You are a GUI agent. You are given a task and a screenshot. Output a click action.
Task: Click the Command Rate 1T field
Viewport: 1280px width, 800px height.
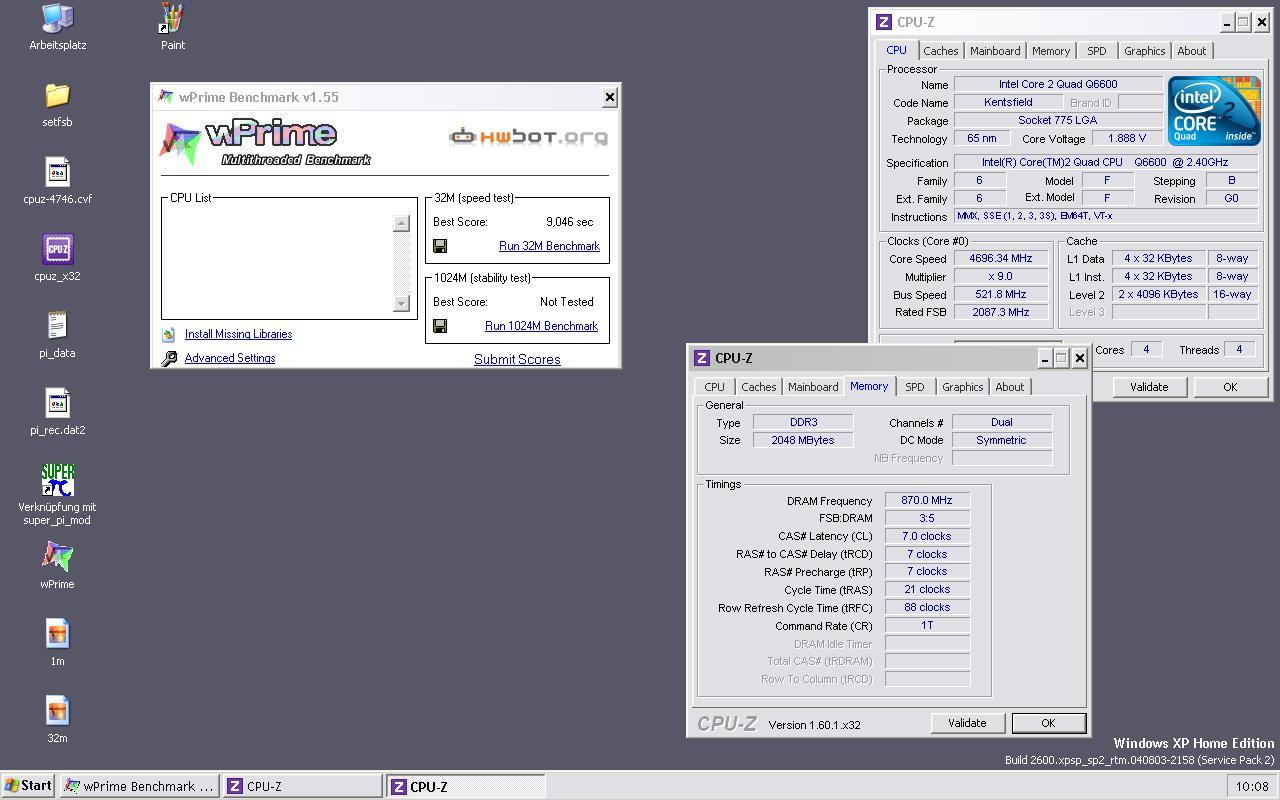927,626
